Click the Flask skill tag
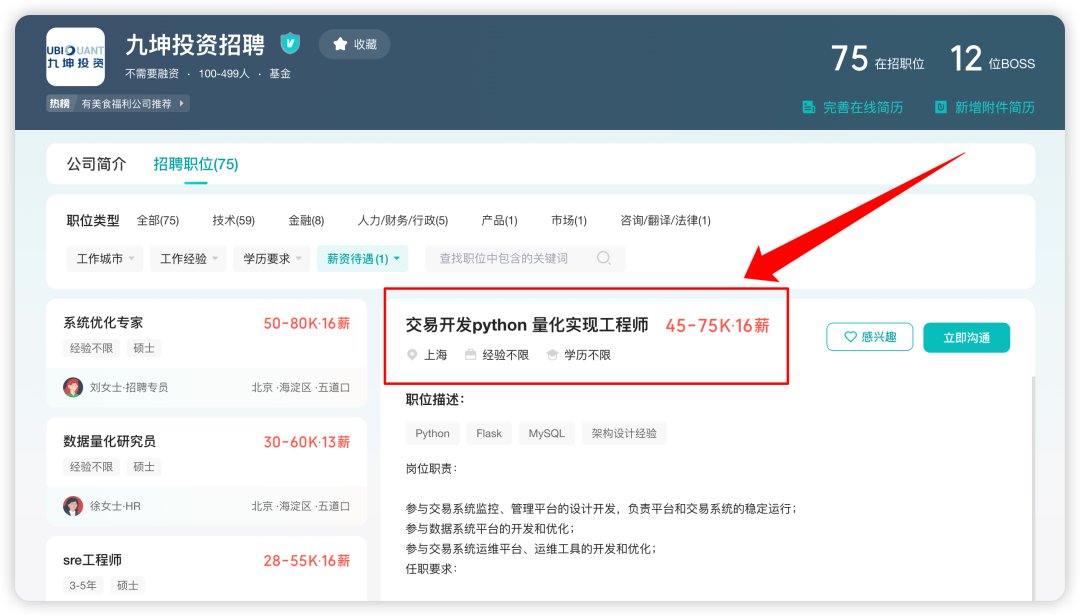The height and width of the screenshot is (616, 1080). 489,433
